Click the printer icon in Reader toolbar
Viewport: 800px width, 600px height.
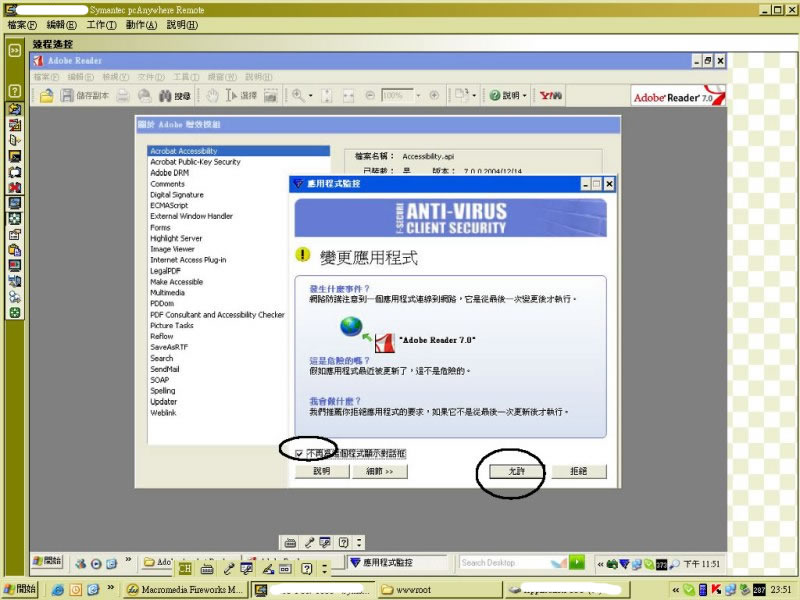pyautogui.click(x=122, y=95)
